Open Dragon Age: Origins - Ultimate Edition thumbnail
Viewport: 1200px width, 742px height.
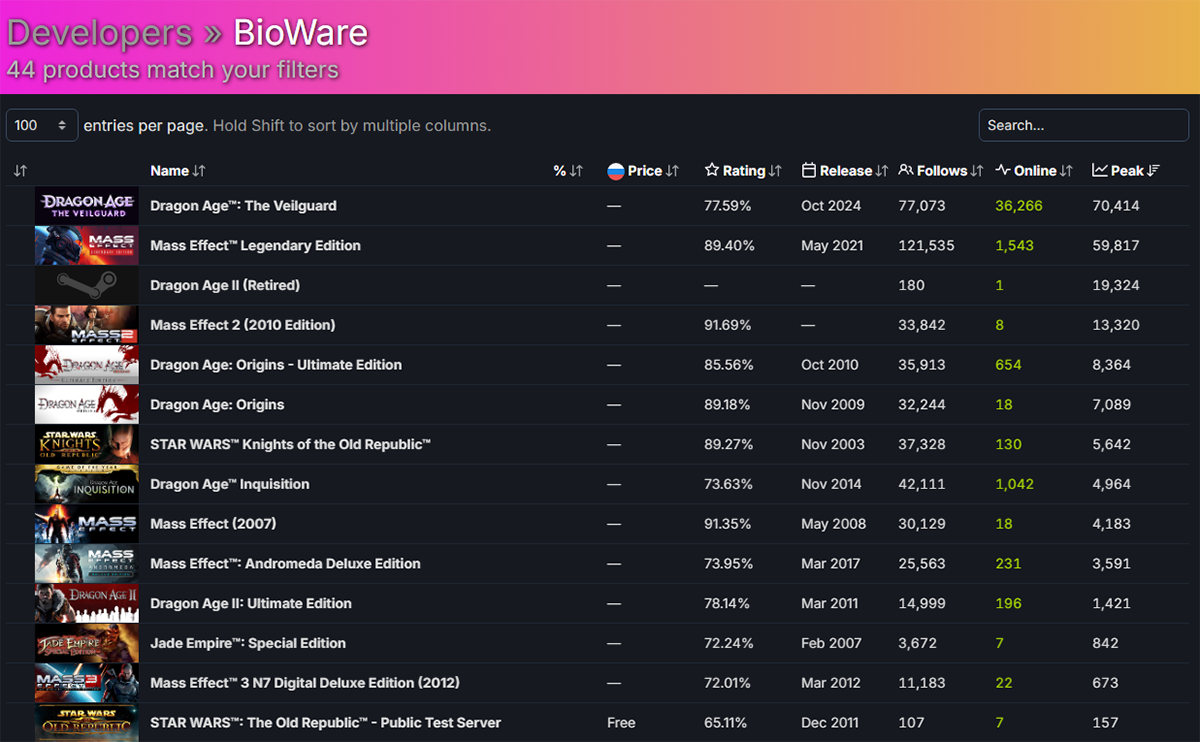[x=87, y=365]
